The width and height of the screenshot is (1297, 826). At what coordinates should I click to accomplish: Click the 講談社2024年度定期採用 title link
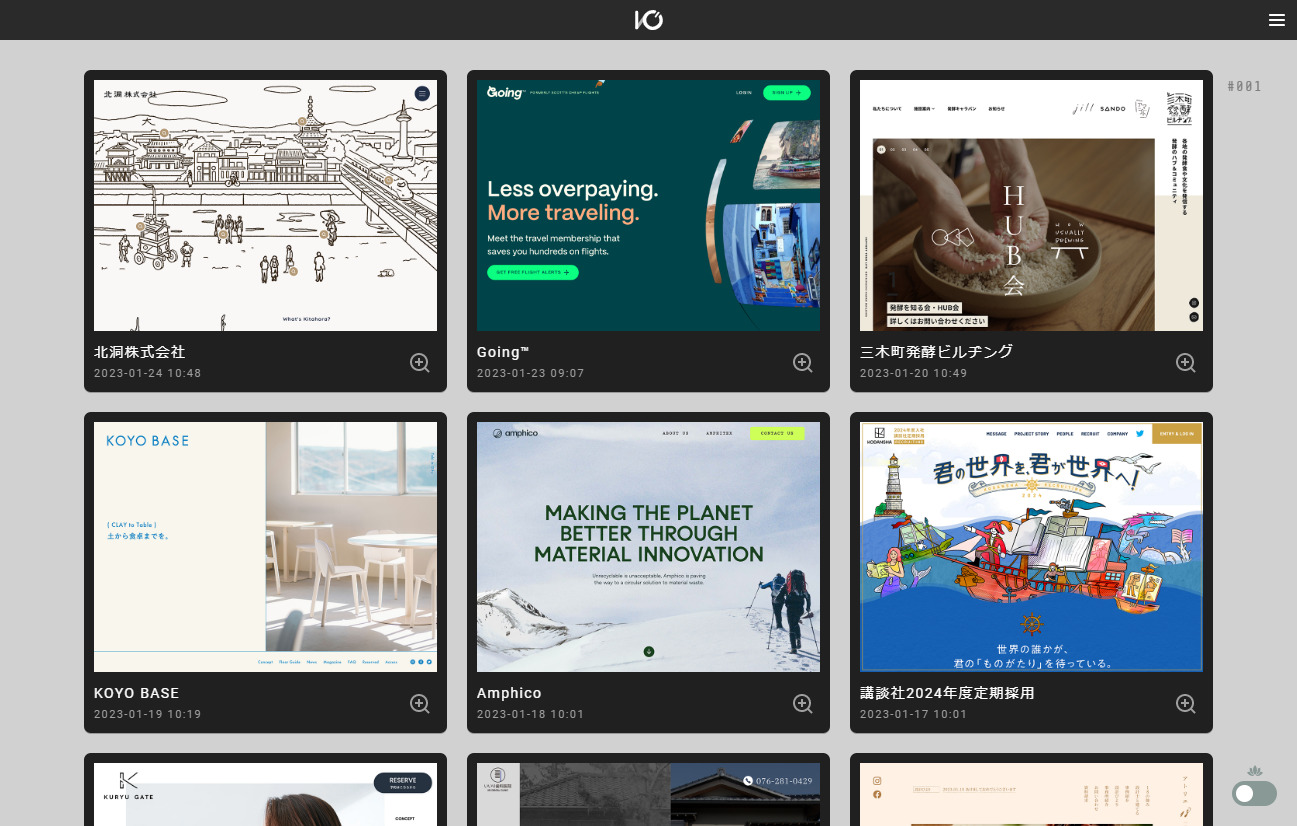click(947, 693)
